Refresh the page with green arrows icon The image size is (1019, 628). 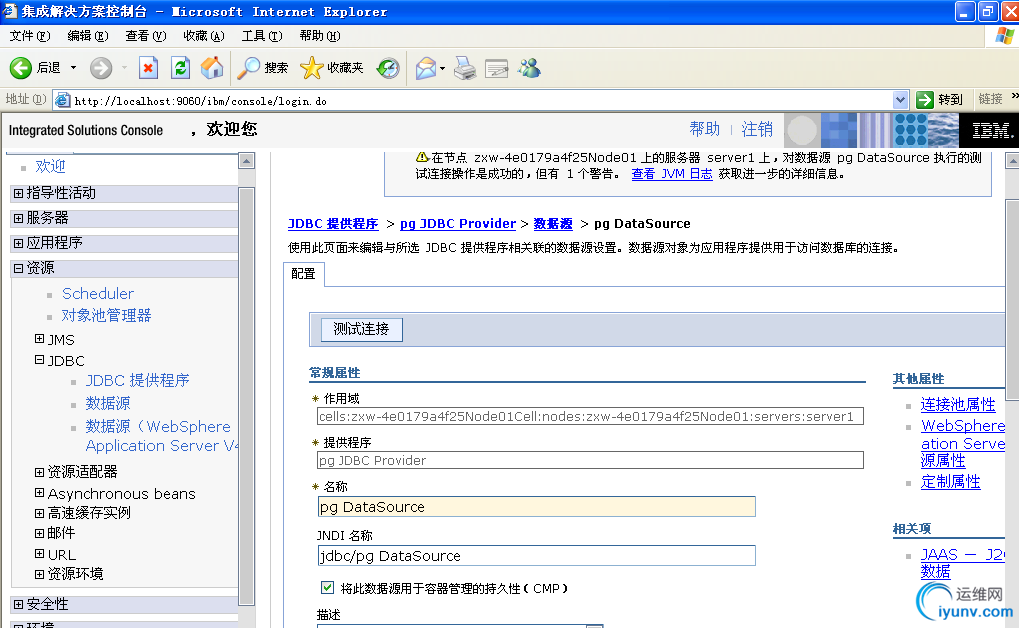pos(180,68)
